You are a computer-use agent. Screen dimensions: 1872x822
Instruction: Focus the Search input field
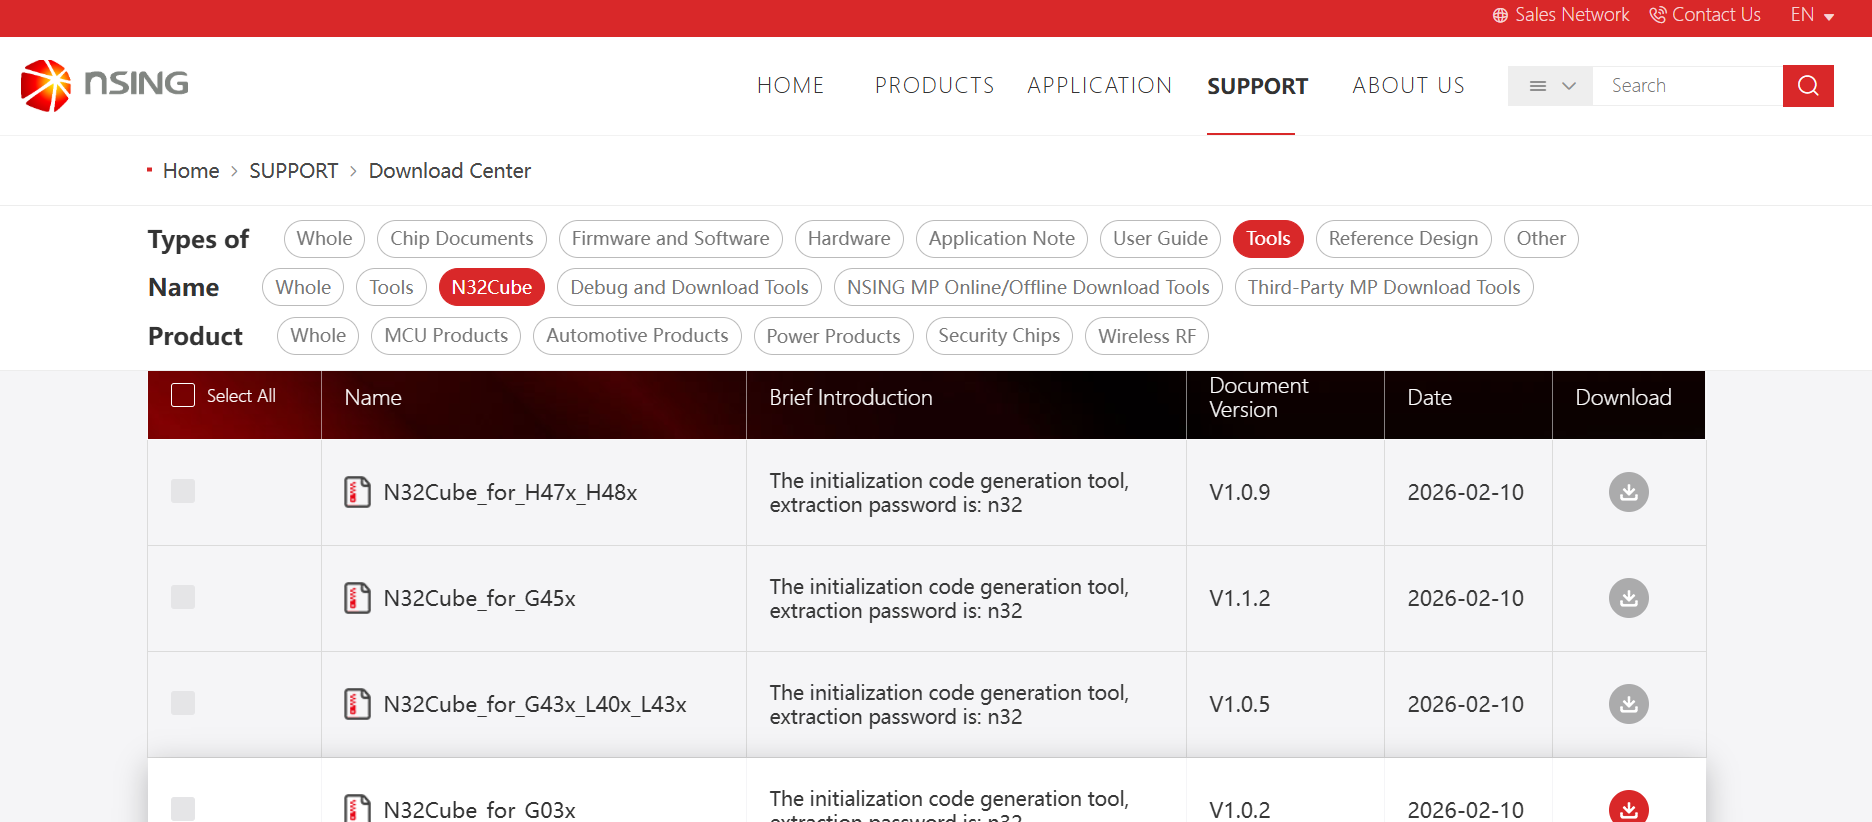(1686, 86)
